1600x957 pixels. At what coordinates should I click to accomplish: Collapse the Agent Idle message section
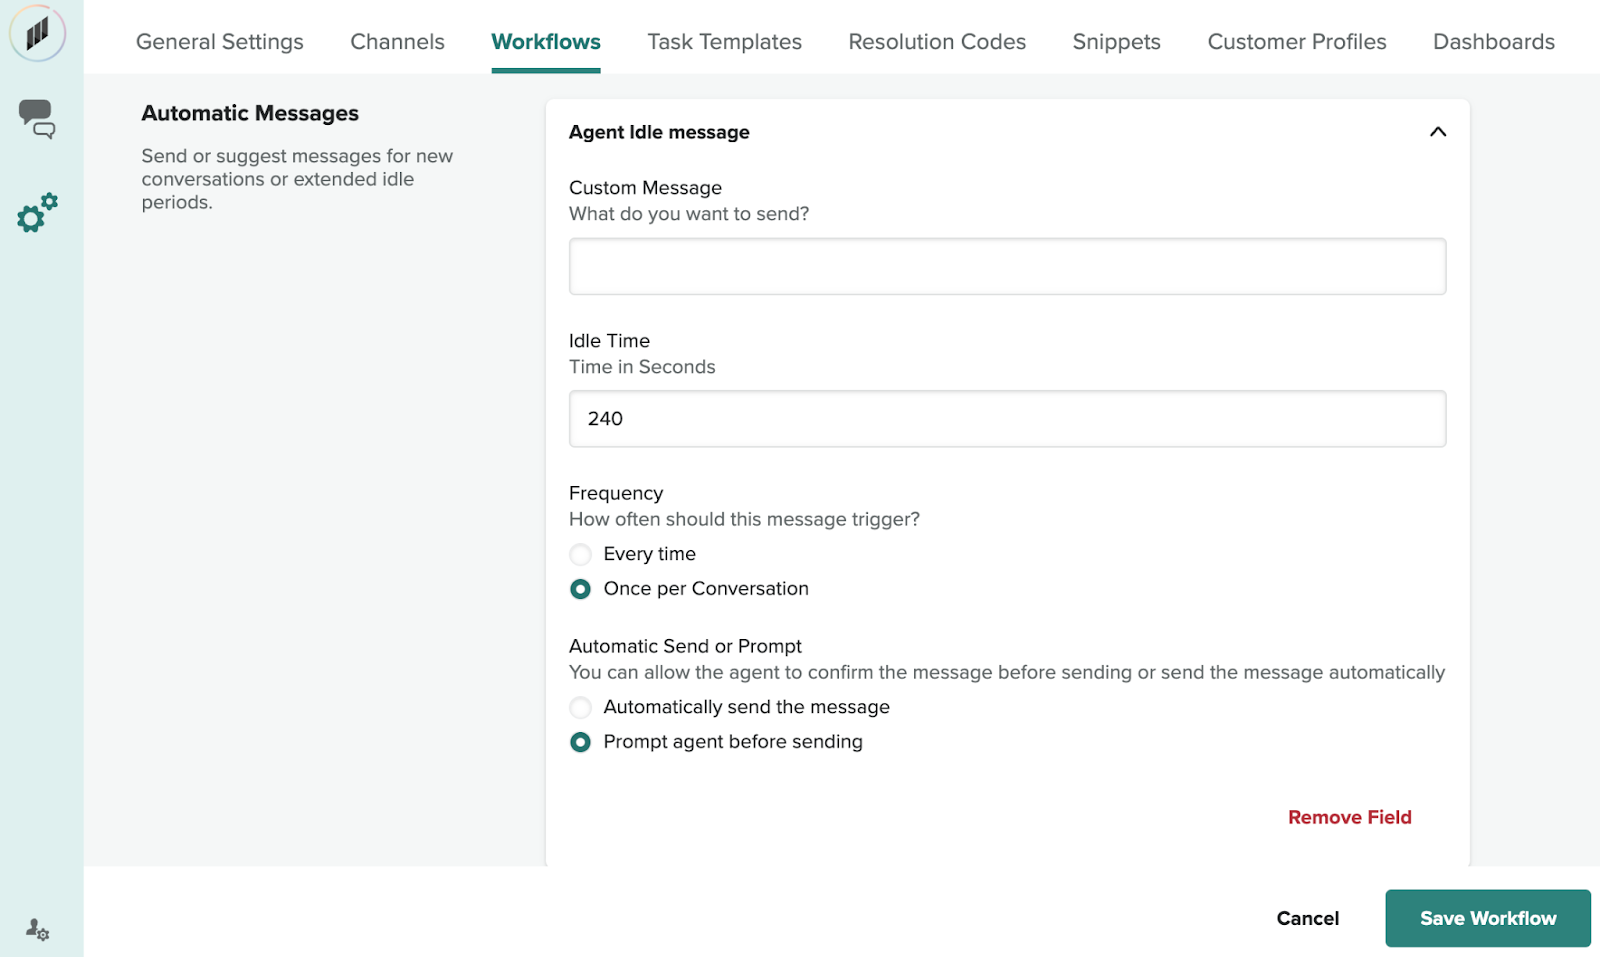point(1437,132)
